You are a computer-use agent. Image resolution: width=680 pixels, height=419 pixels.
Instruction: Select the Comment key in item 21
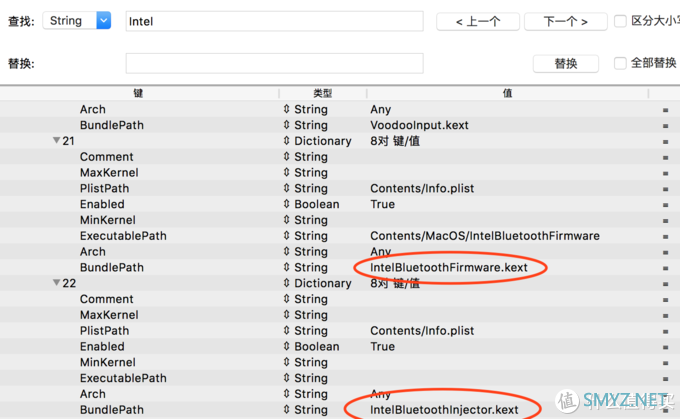click(x=106, y=157)
